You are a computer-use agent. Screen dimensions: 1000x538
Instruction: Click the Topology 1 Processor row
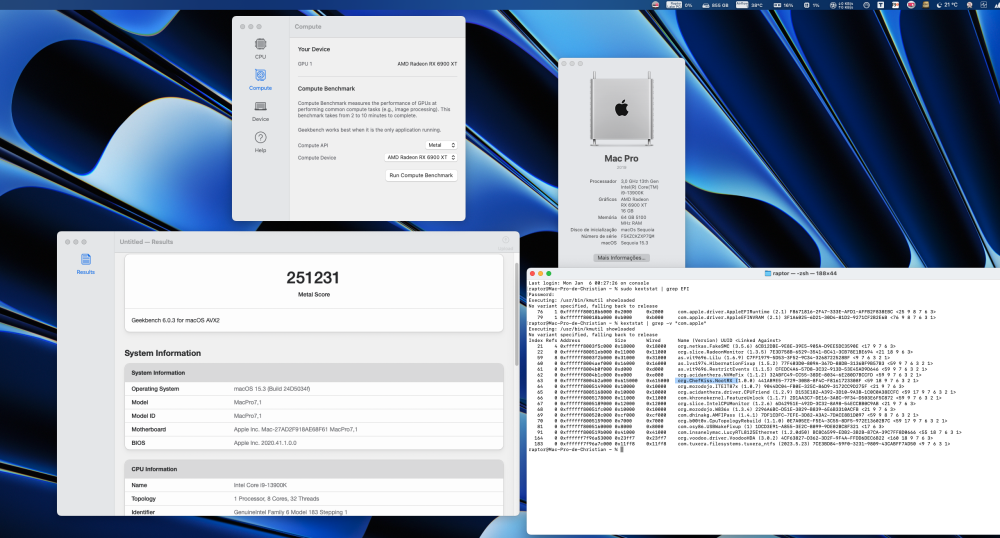(314, 498)
